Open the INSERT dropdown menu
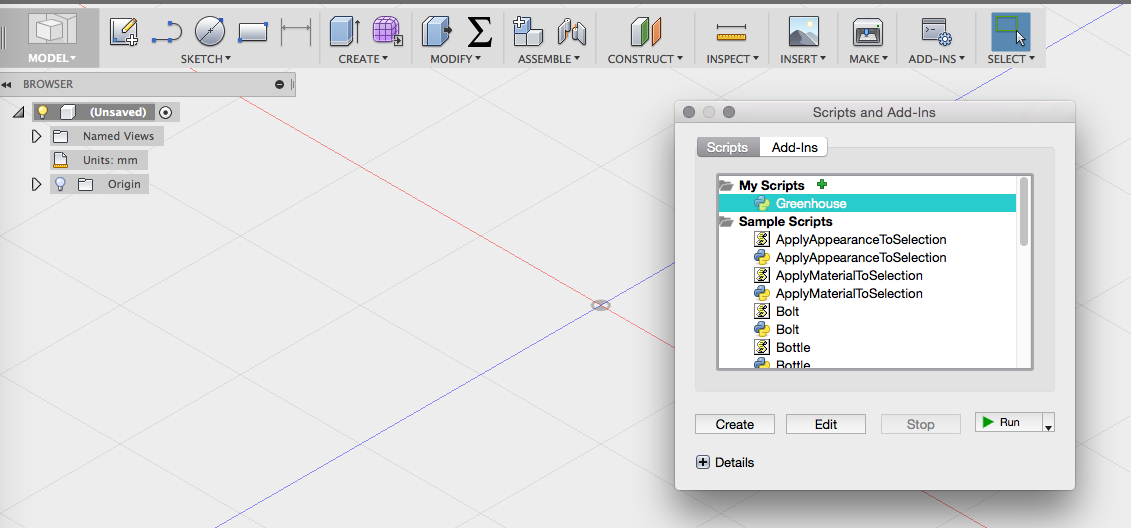The height and width of the screenshot is (528, 1131). click(803, 59)
